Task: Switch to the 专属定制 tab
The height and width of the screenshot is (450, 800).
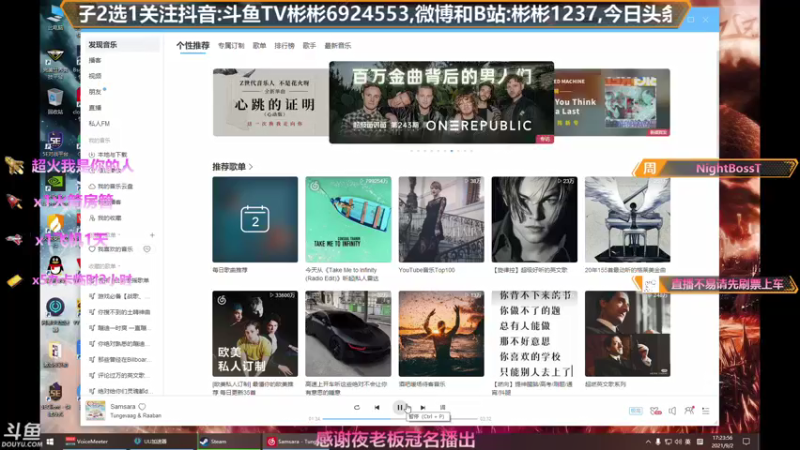Action: tap(231, 45)
